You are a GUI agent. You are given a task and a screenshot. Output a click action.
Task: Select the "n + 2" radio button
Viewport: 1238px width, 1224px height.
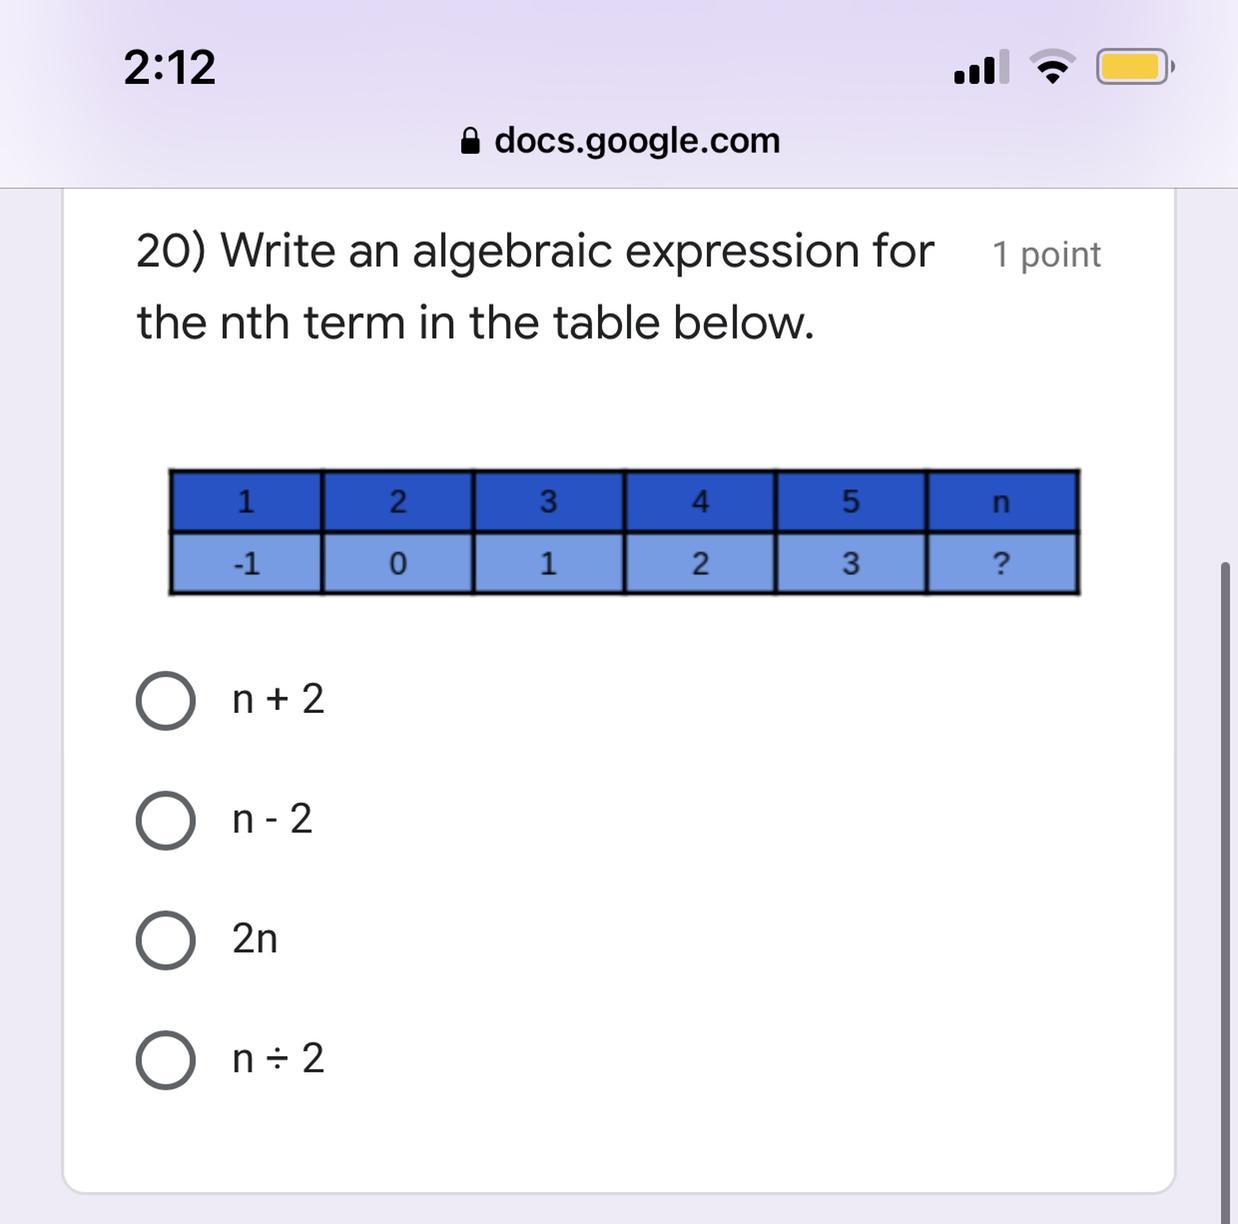coord(165,700)
